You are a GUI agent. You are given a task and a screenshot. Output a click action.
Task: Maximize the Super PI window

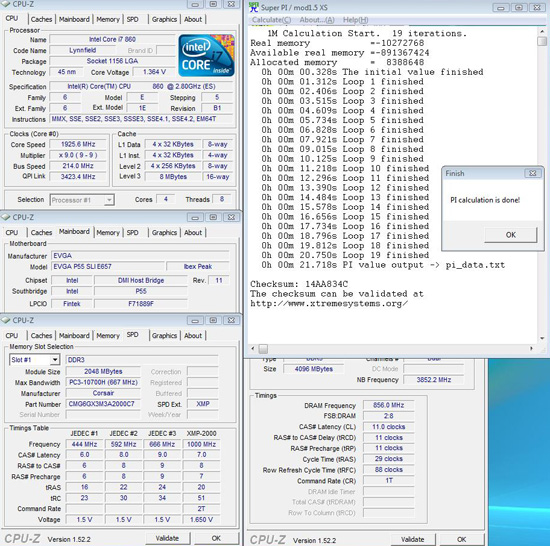[519, 7]
